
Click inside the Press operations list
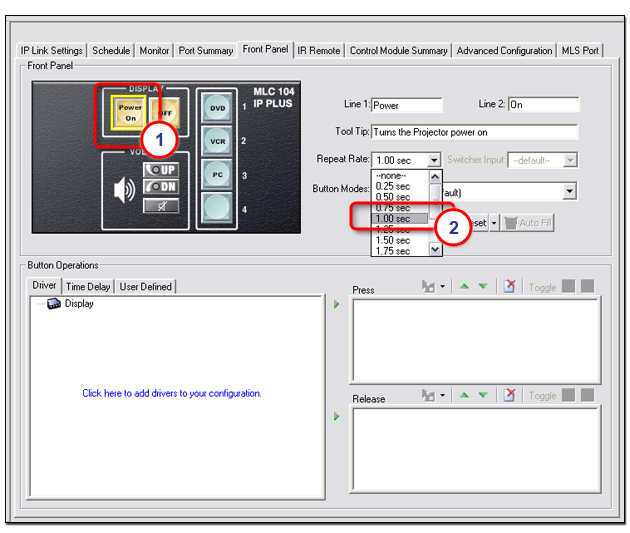tap(476, 341)
